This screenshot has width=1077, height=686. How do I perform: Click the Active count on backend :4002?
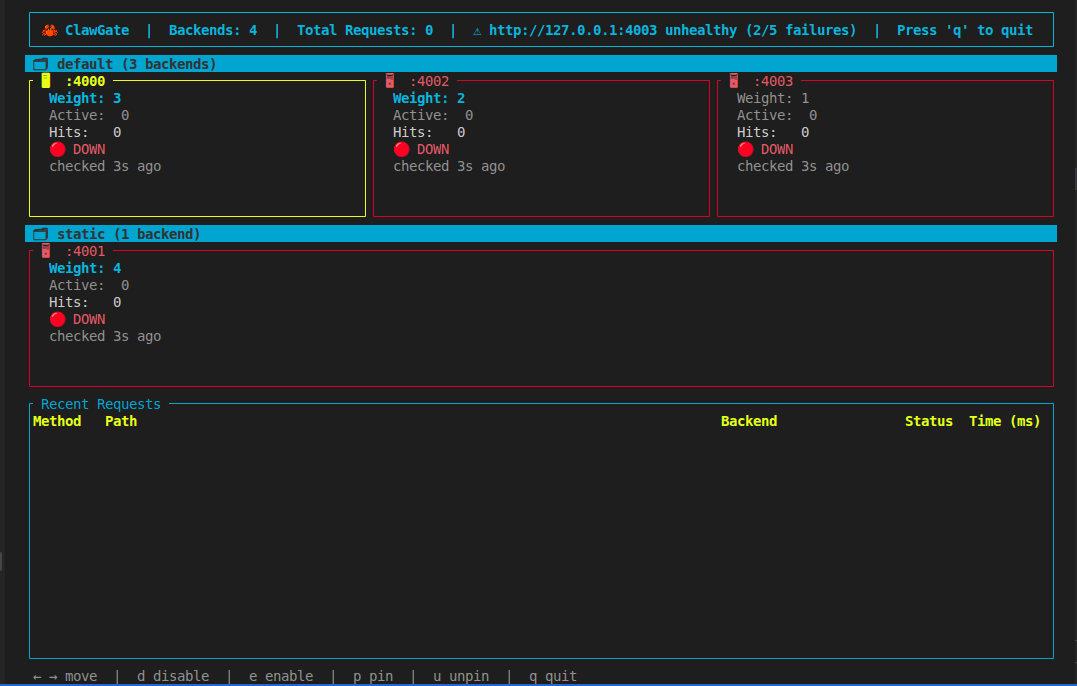[433, 115]
